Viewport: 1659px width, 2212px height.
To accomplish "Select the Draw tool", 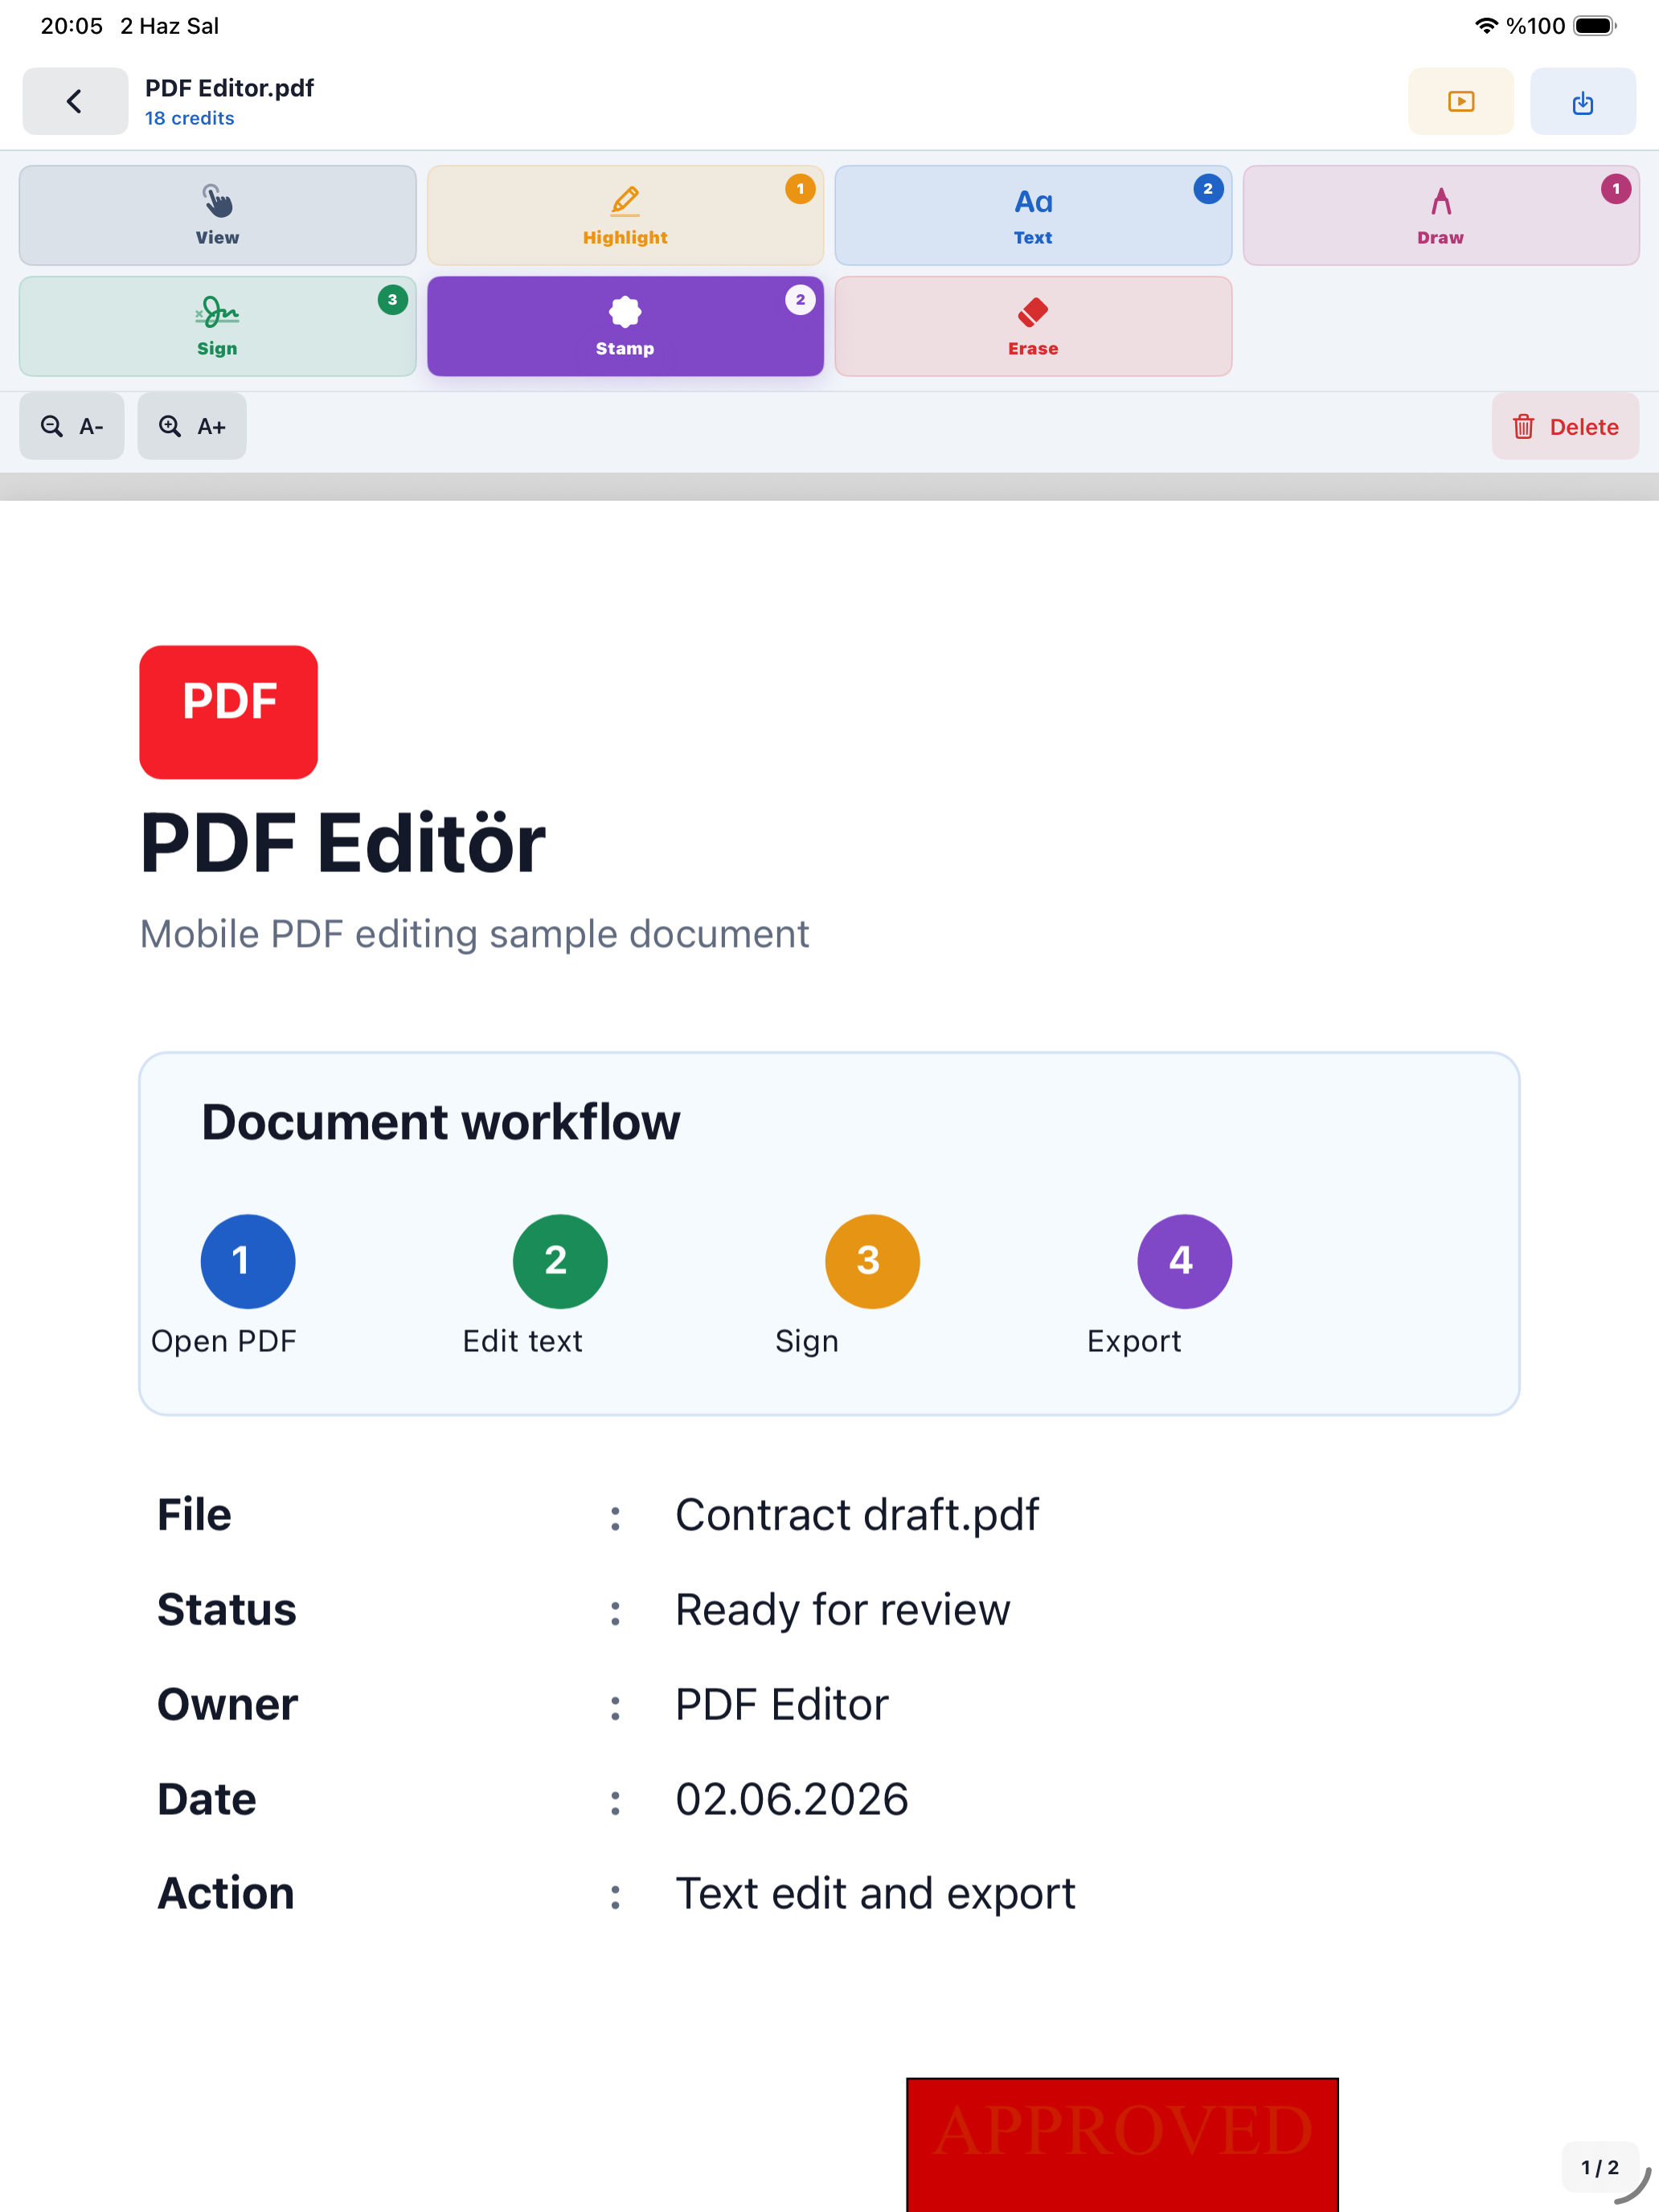I will coord(1440,215).
